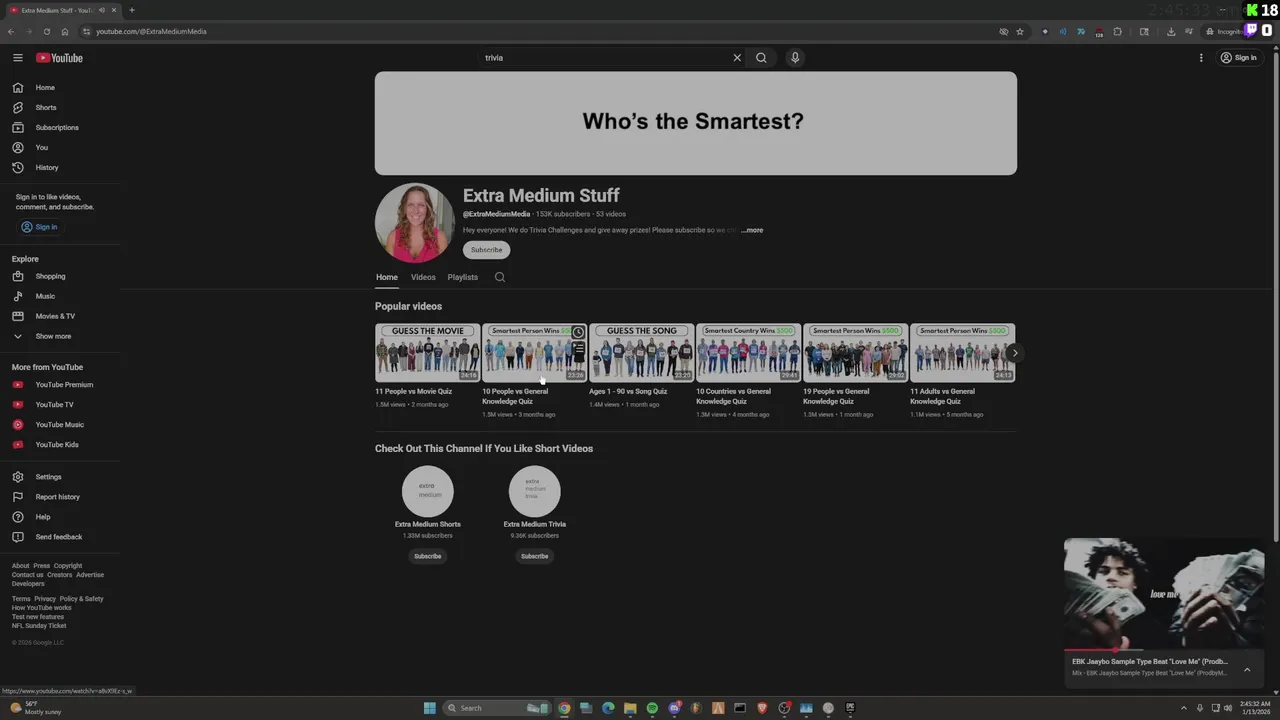This screenshot has width=1280, height=720.
Task: Click the browser address bar URL
Action: pos(151,31)
